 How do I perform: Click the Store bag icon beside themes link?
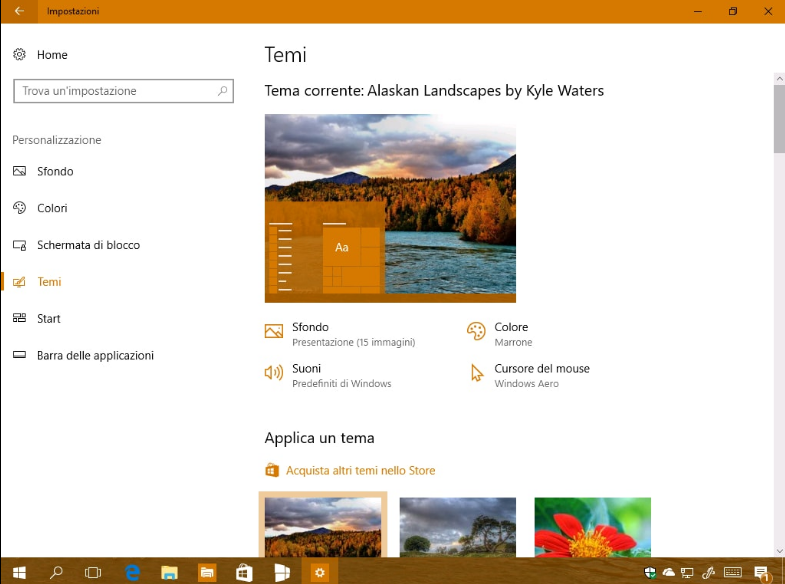point(271,470)
